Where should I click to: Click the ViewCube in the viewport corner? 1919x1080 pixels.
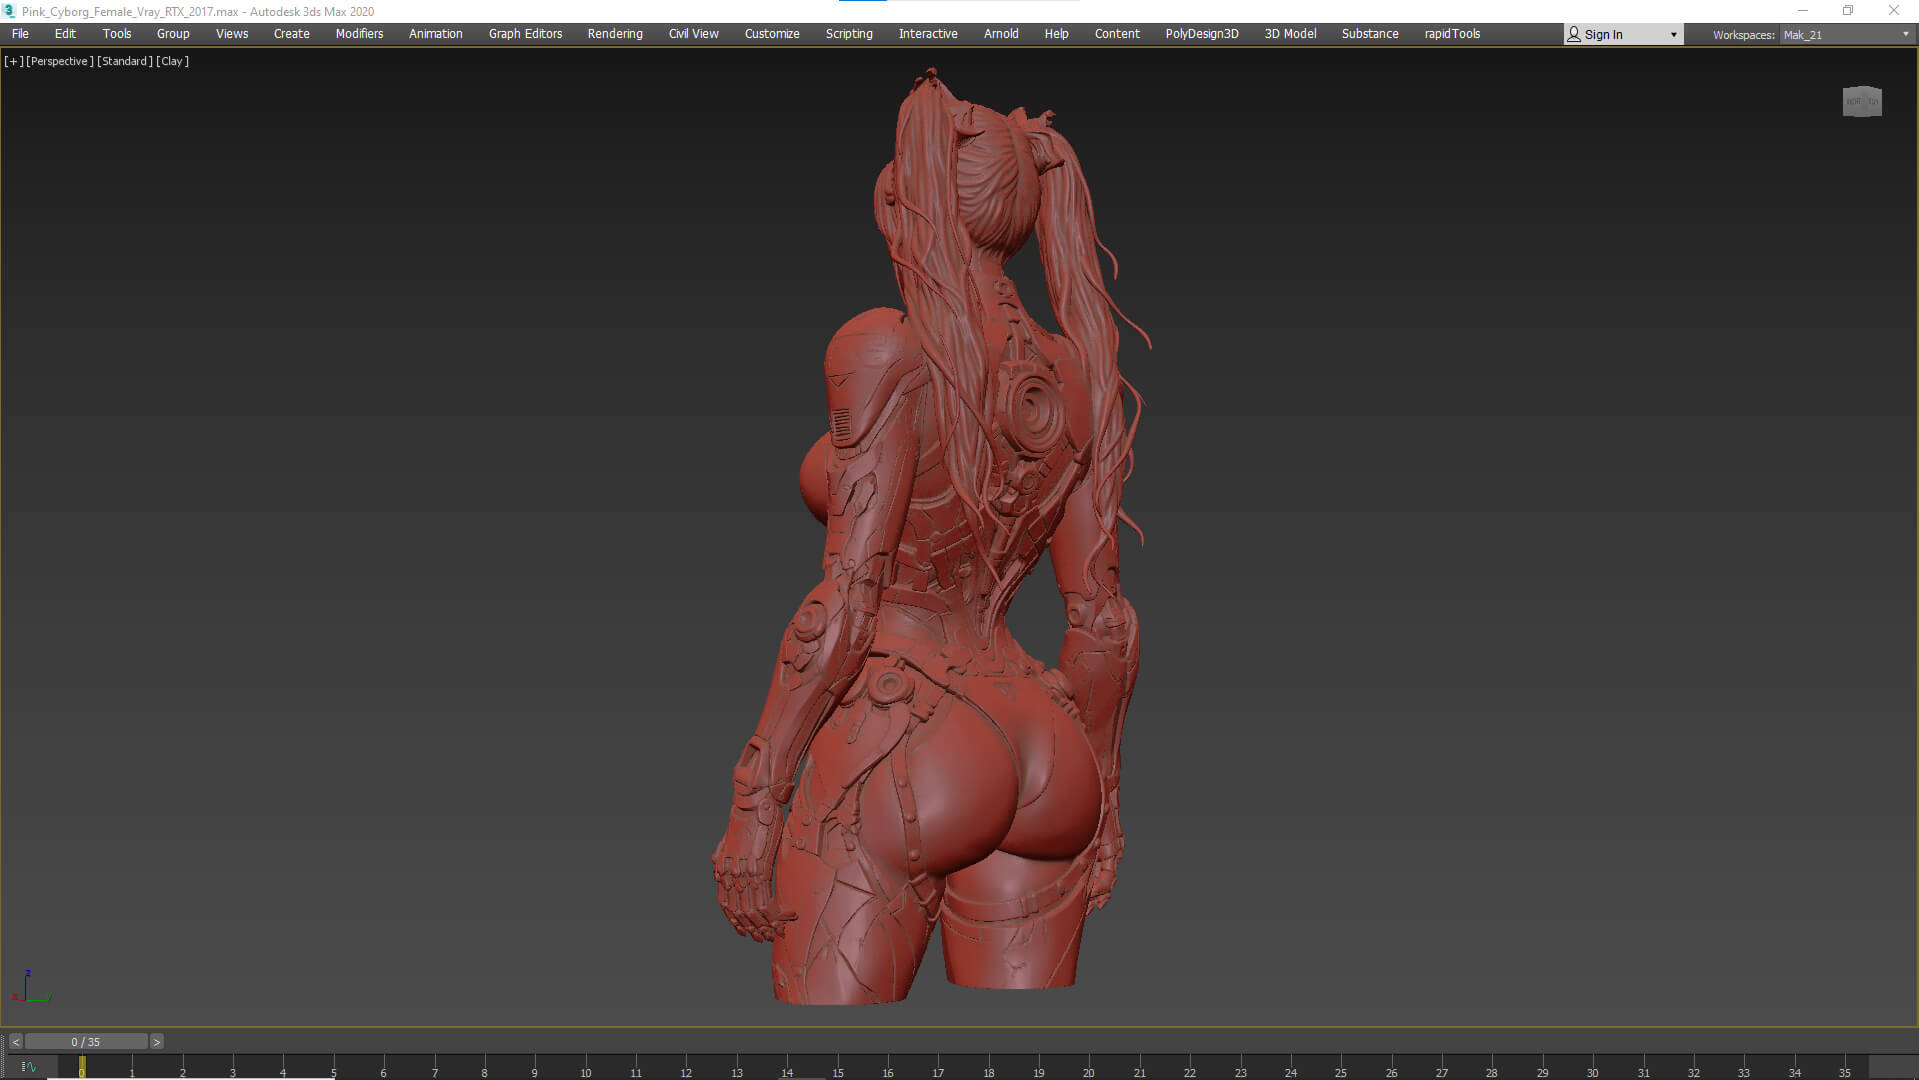[1862, 101]
